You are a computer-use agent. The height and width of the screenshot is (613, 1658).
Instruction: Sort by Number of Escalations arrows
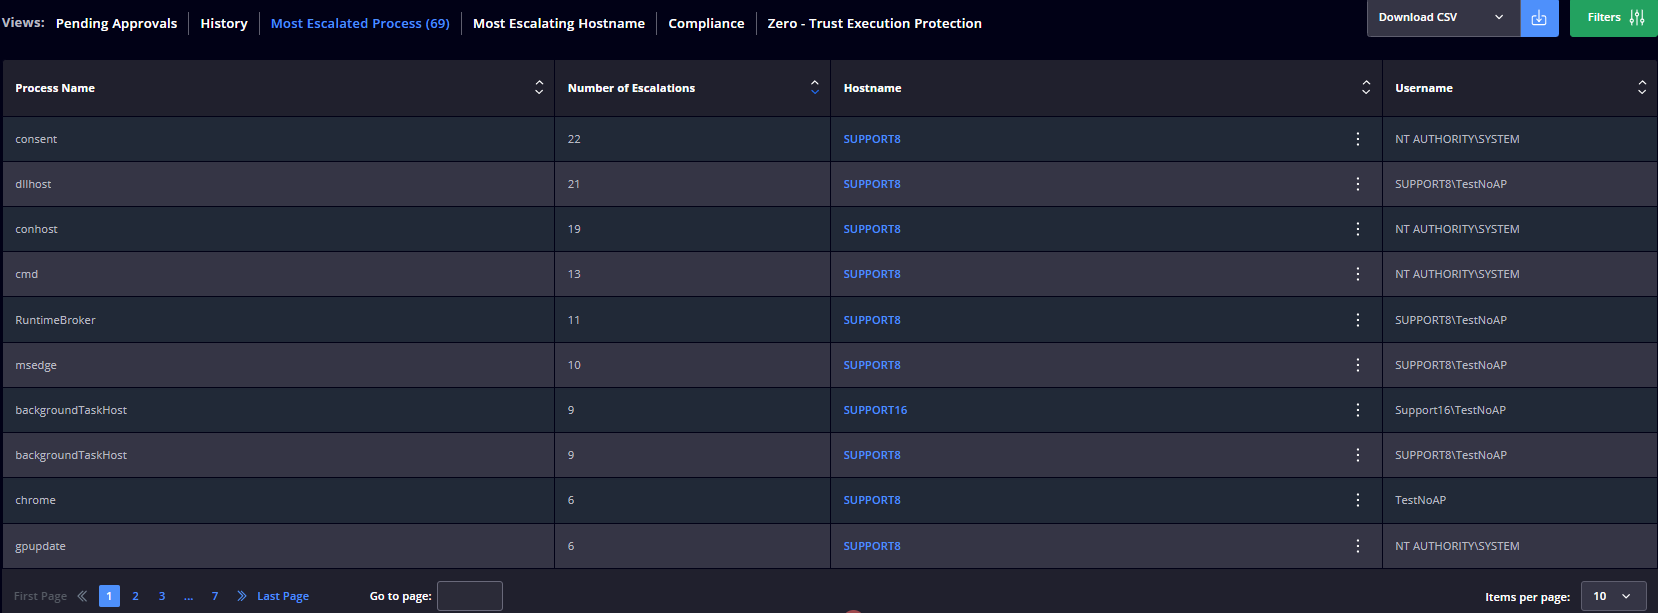point(815,88)
